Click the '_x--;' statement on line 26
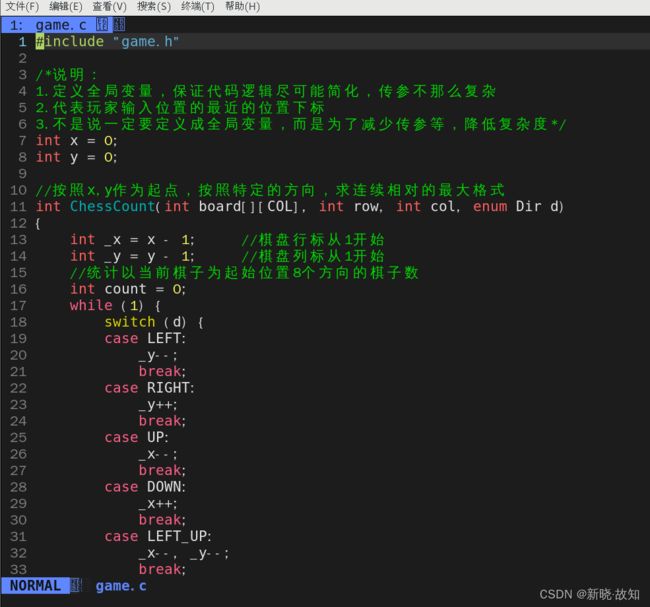Image resolution: width=650 pixels, height=607 pixels. (x=158, y=454)
